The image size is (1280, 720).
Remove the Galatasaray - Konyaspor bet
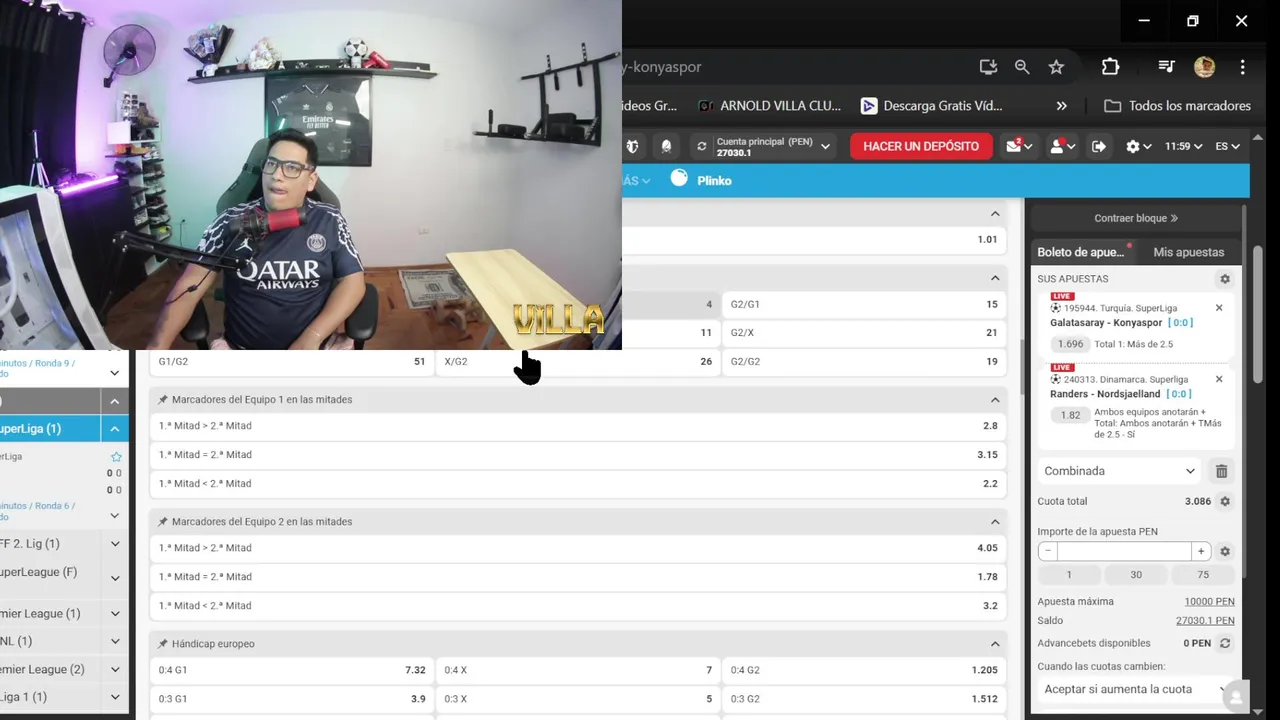1219,308
